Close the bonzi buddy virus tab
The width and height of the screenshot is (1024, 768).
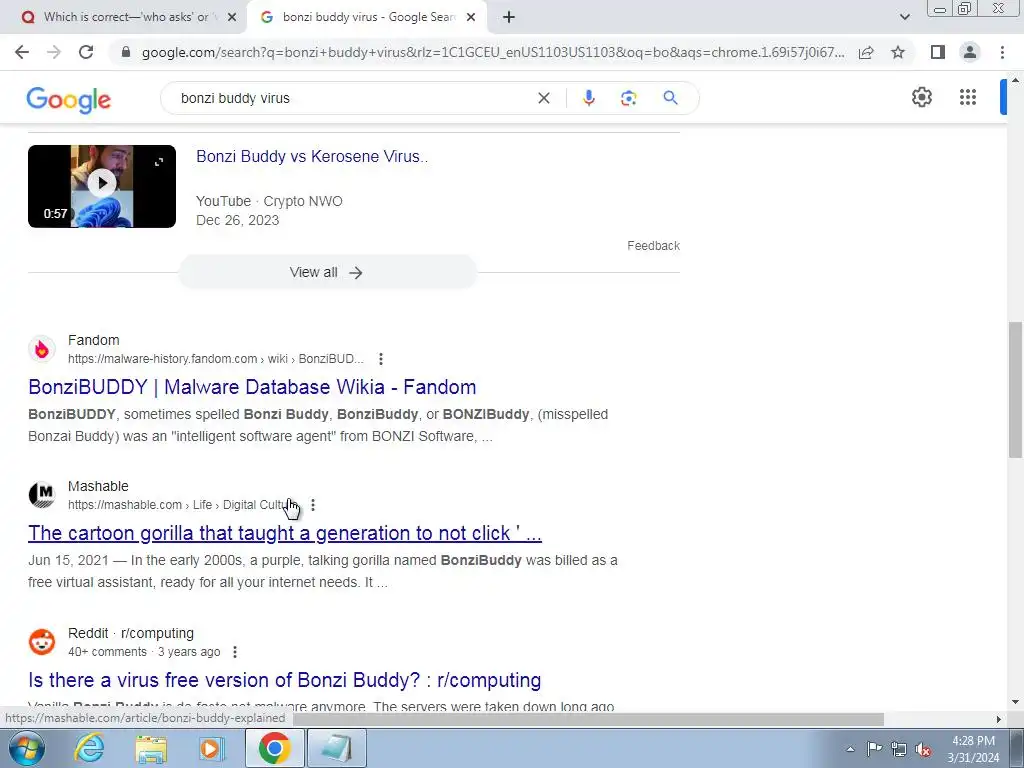(471, 17)
